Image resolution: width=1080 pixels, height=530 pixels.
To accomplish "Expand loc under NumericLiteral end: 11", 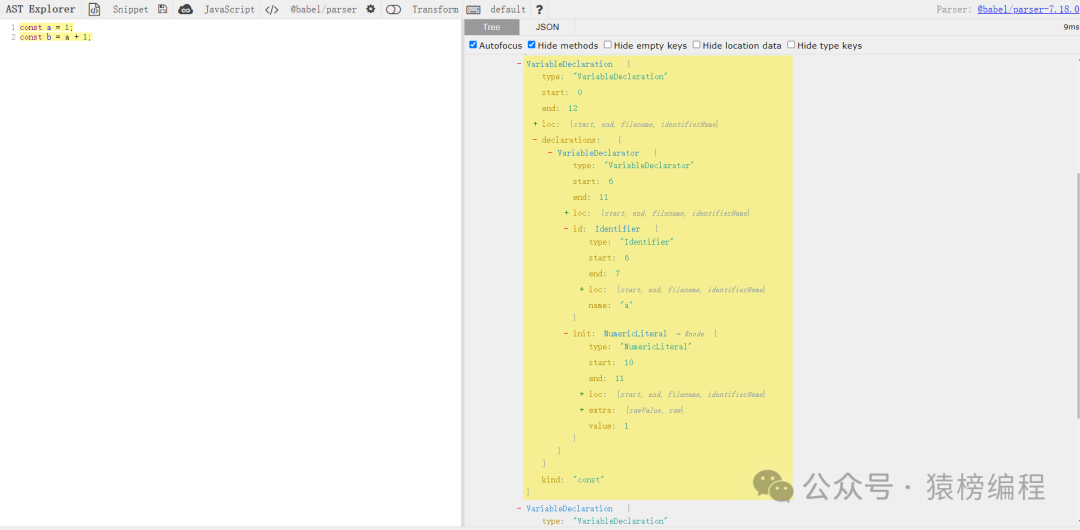I will point(582,394).
